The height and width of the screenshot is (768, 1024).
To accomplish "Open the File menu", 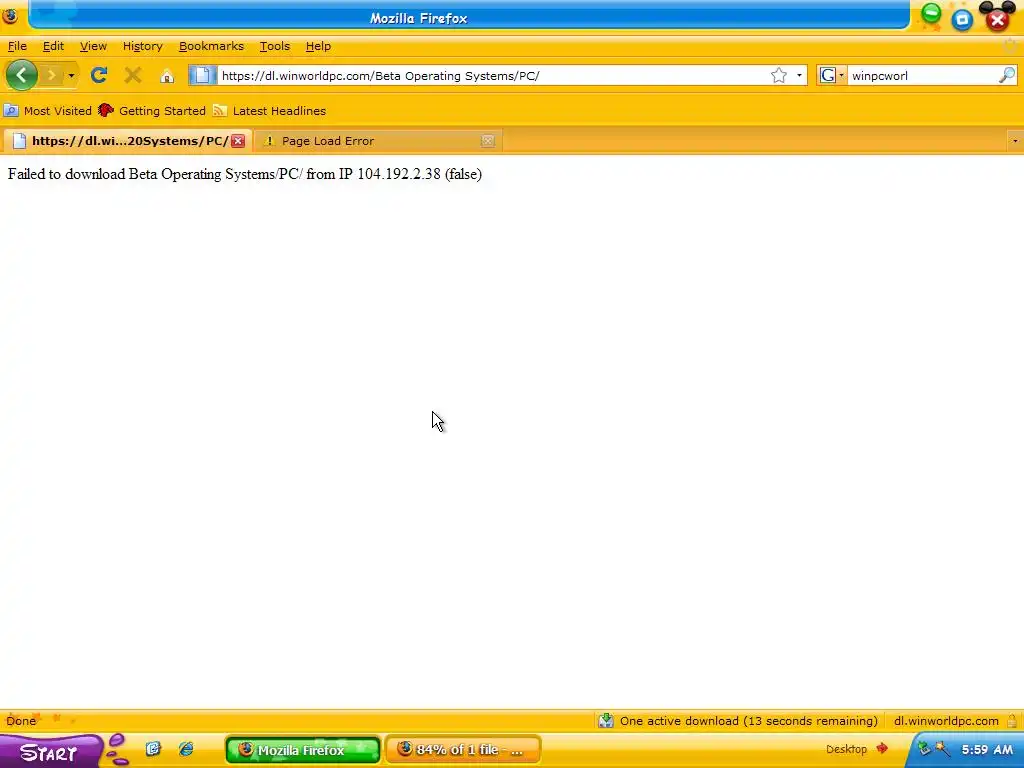I will 17,46.
